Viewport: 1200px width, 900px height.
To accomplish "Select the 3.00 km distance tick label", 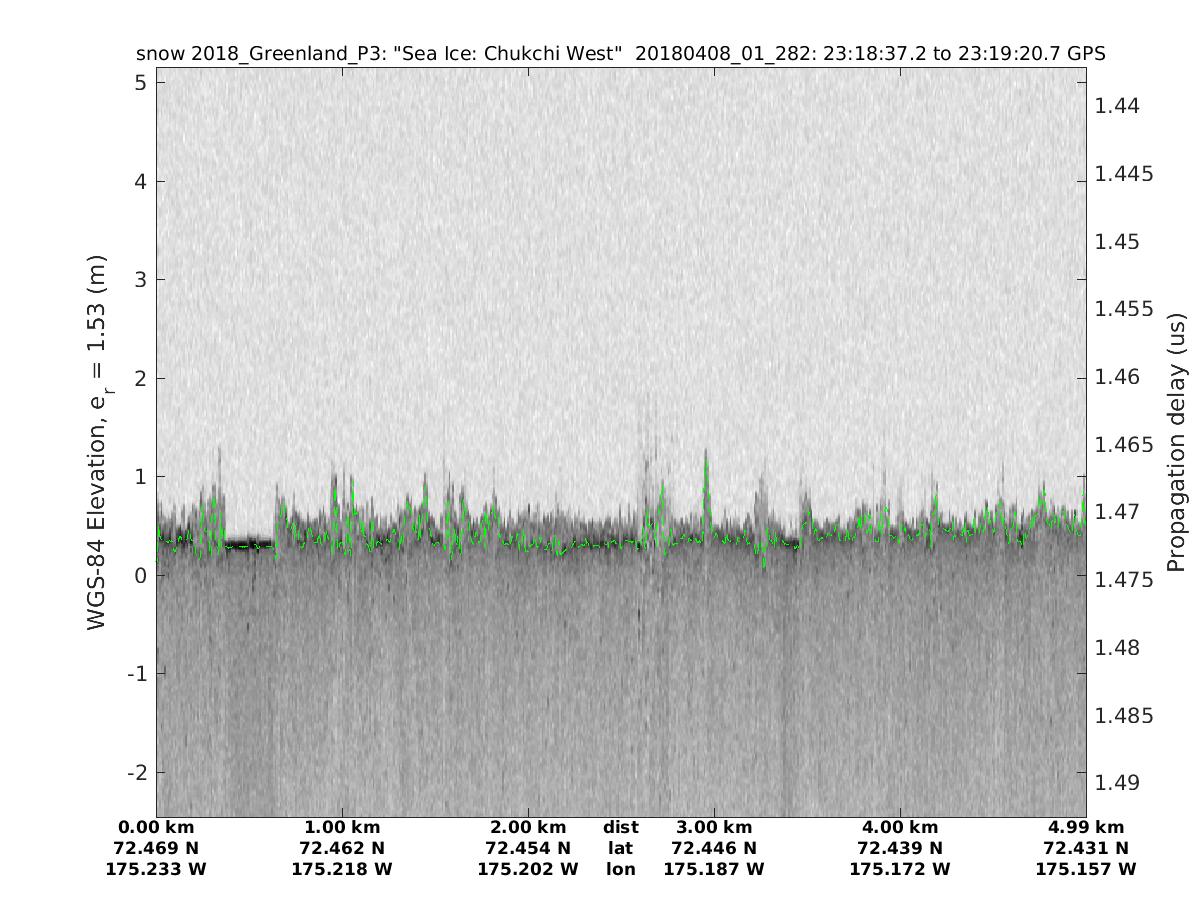I will [x=714, y=827].
